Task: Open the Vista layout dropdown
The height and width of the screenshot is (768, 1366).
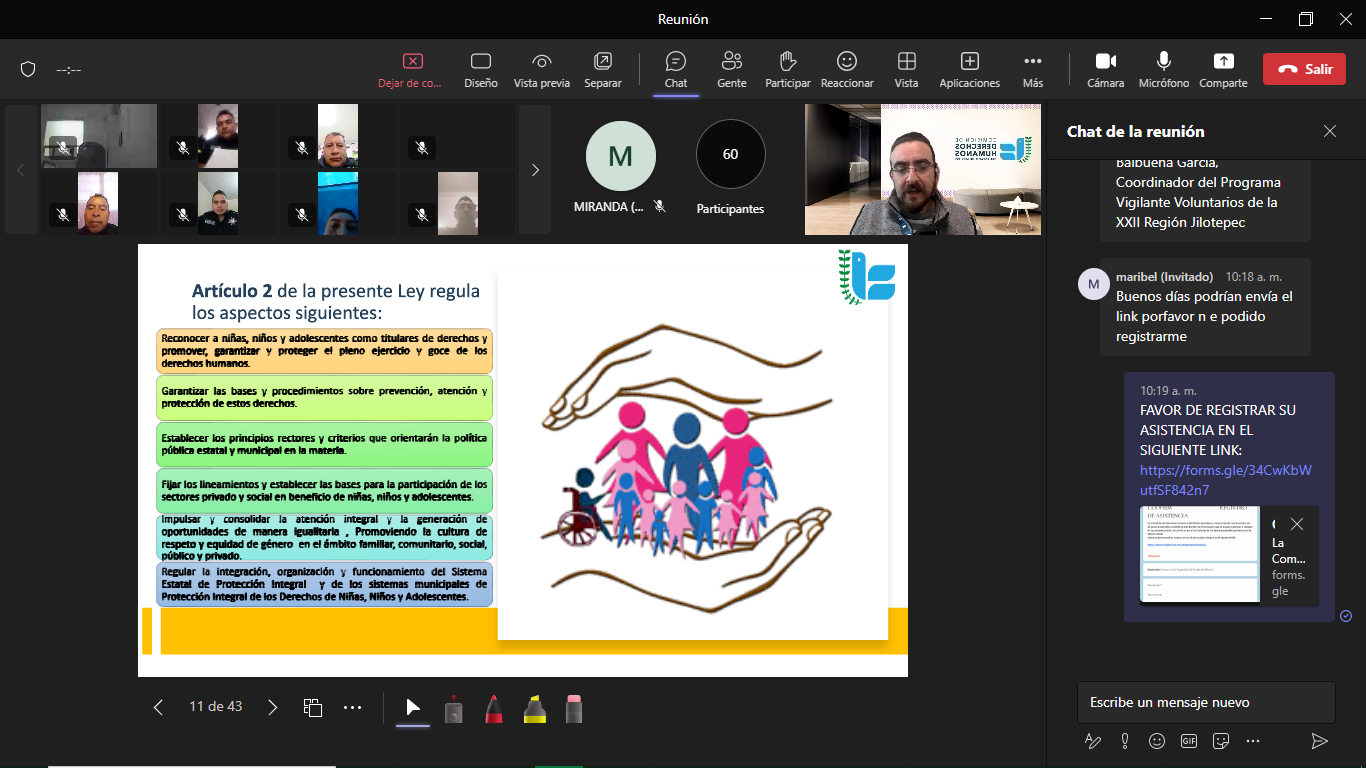Action: tap(906, 69)
